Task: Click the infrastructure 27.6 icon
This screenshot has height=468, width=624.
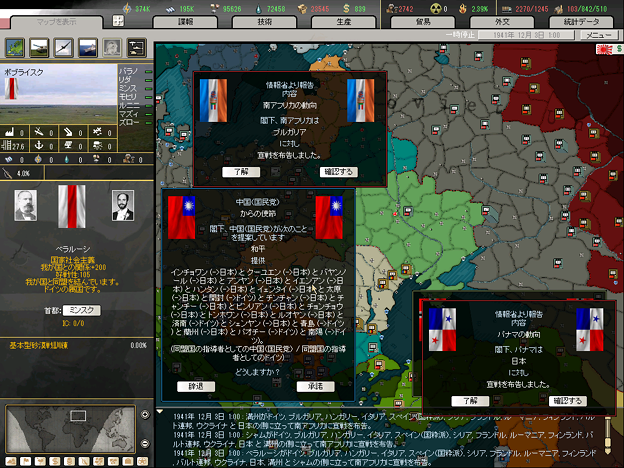Action: coord(7,146)
